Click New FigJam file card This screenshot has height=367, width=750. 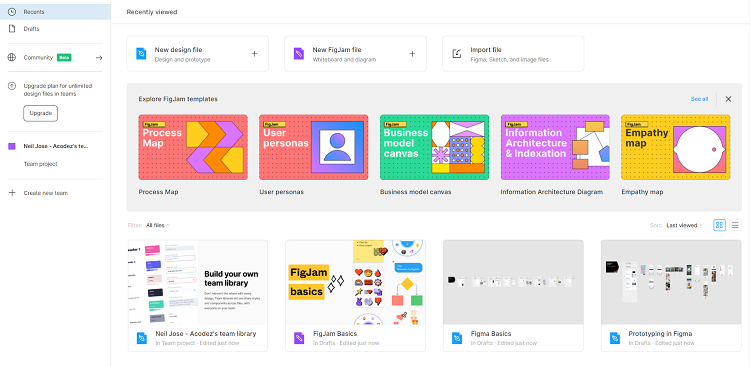[x=355, y=54]
